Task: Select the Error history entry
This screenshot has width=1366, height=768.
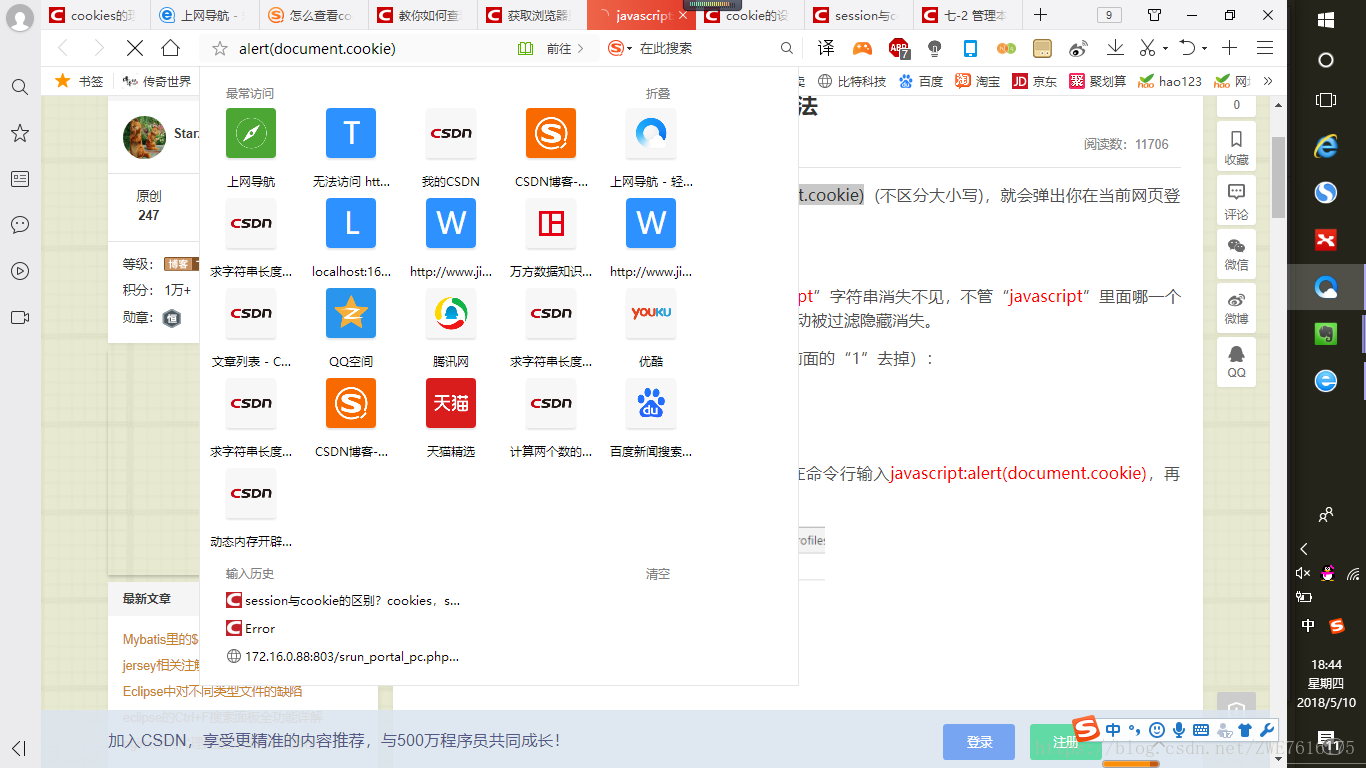Action: [251, 629]
